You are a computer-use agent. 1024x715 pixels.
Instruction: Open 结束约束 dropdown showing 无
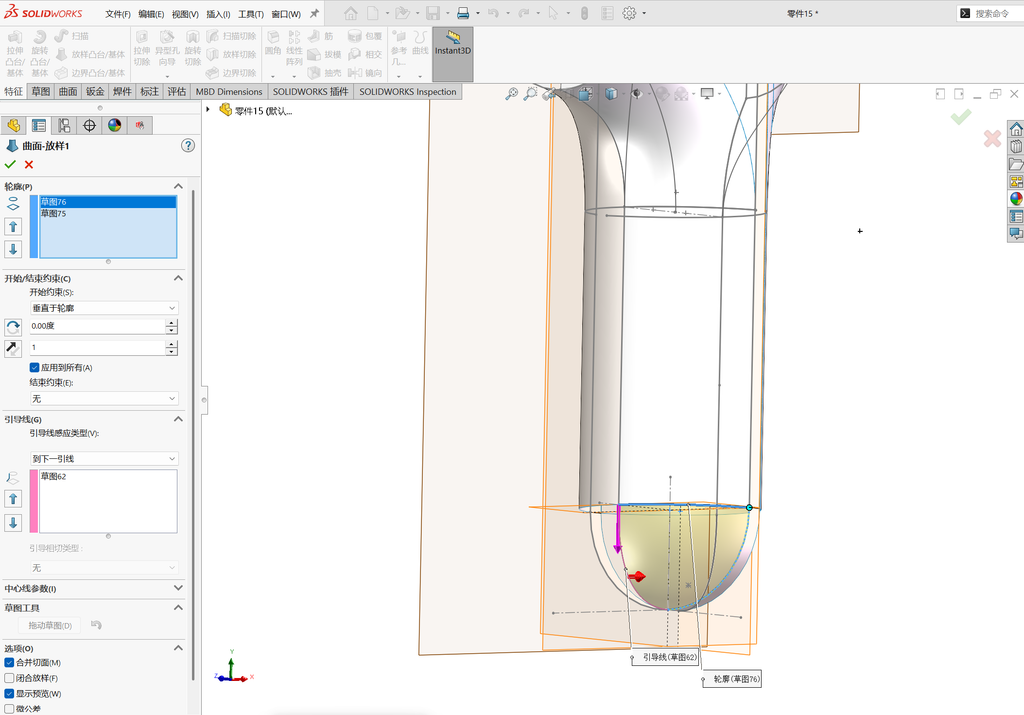(x=104, y=398)
